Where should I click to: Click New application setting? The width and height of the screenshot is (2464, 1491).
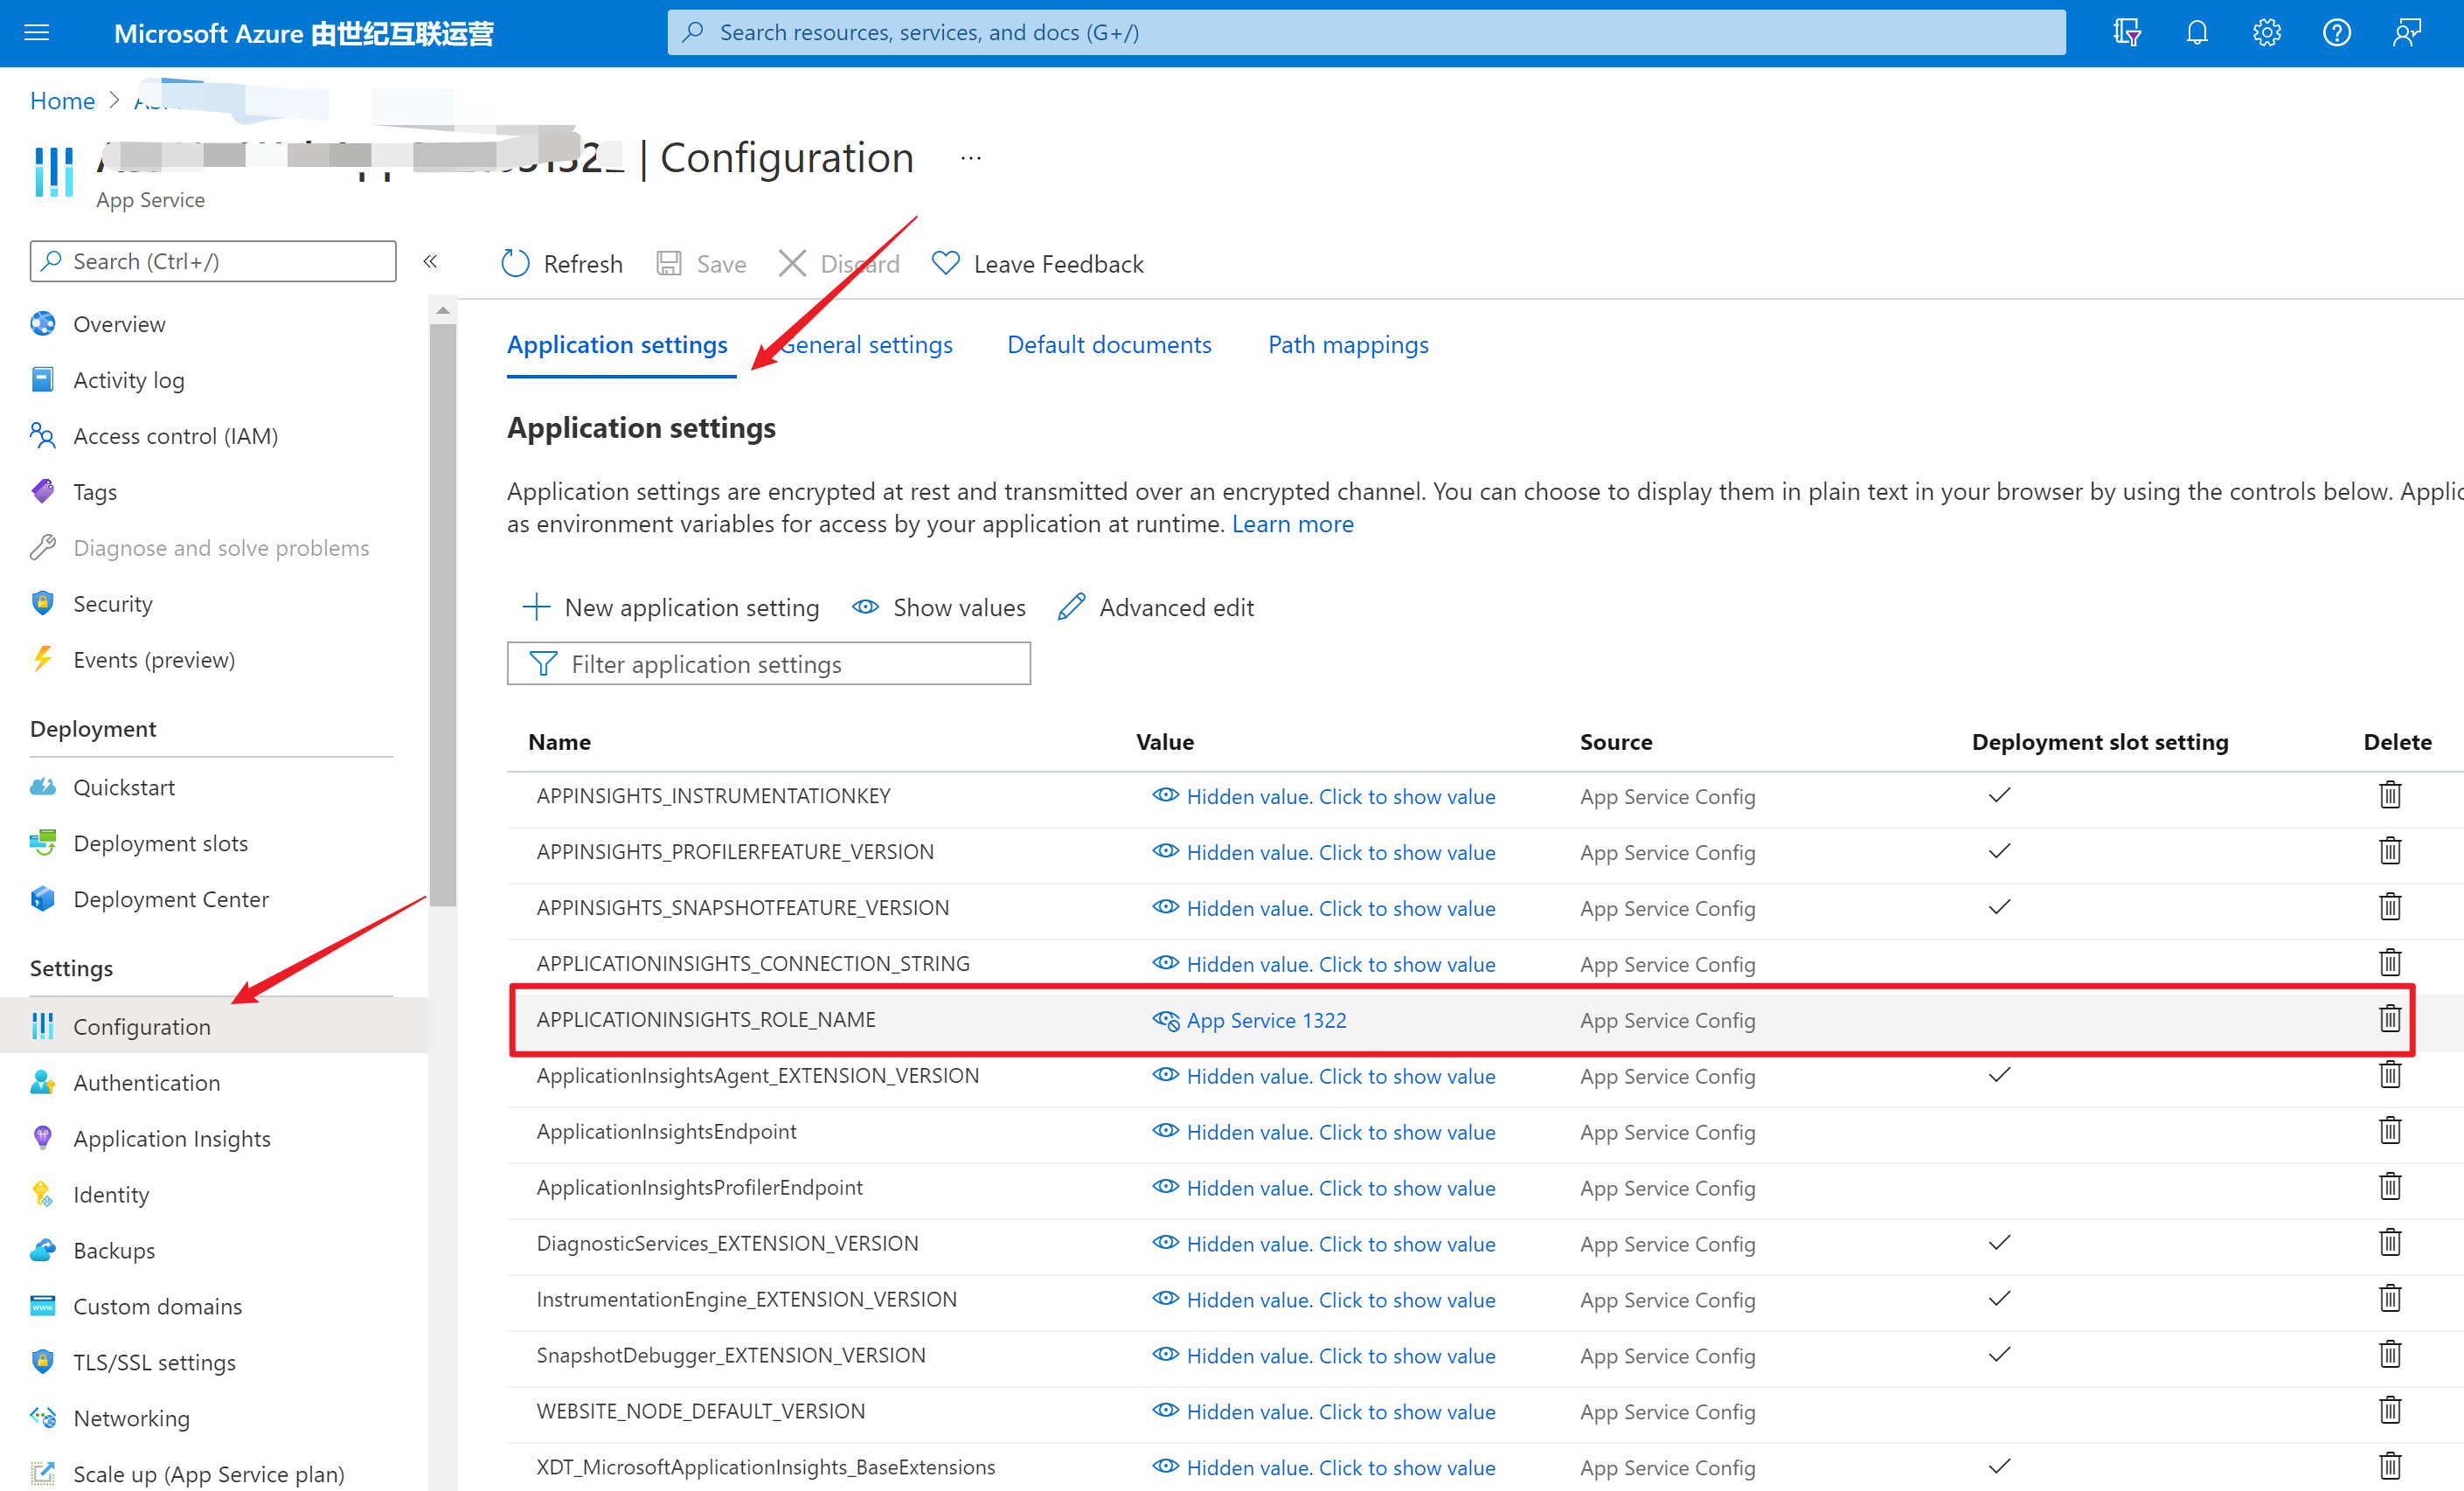(x=671, y=608)
